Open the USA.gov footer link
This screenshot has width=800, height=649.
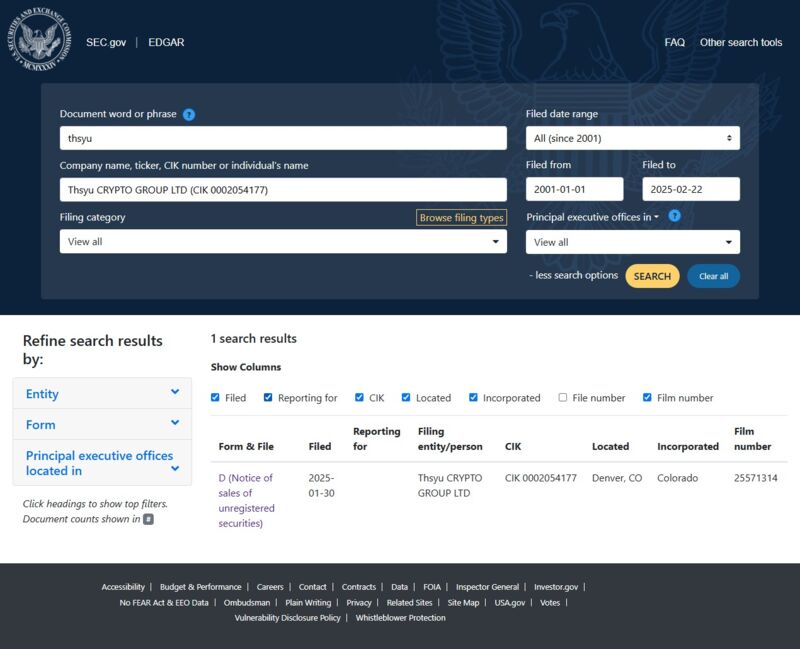coord(510,603)
